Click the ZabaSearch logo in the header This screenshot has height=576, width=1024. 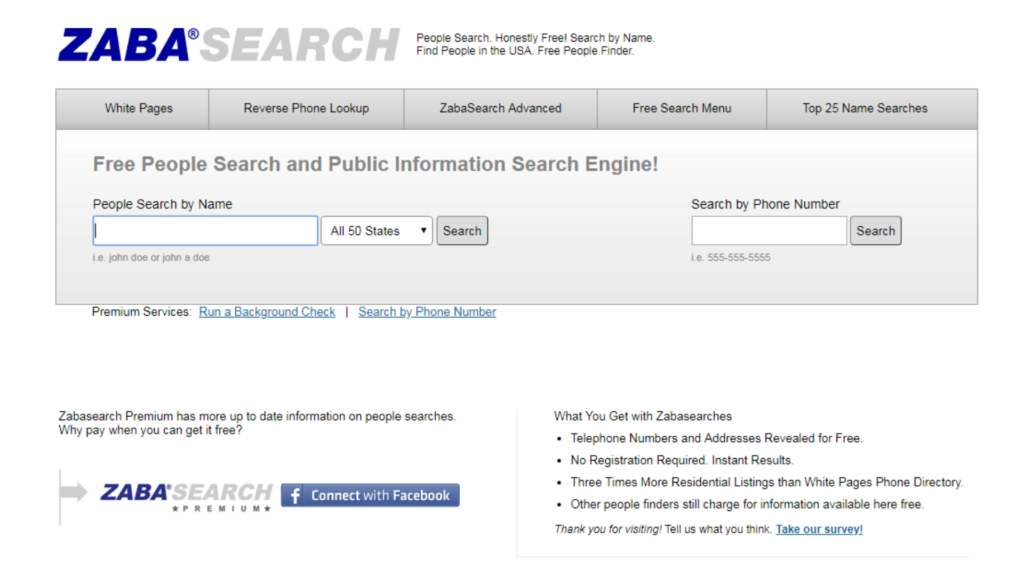(x=228, y=45)
